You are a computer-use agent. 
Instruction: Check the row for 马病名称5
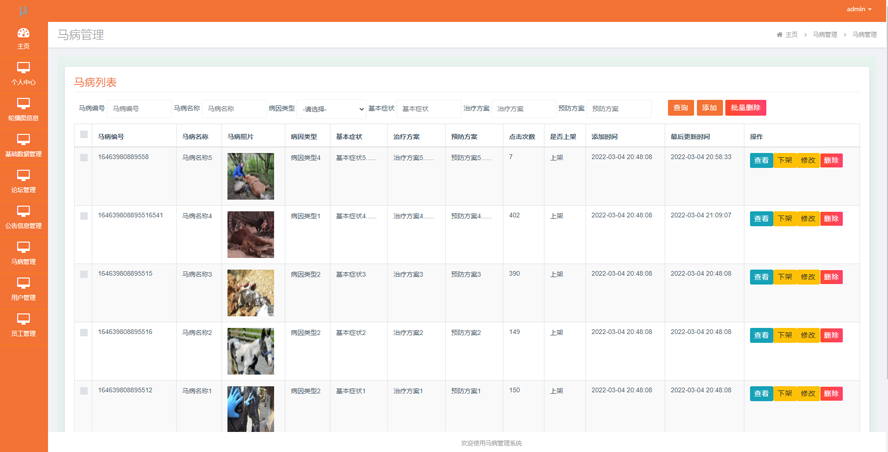click(84, 158)
